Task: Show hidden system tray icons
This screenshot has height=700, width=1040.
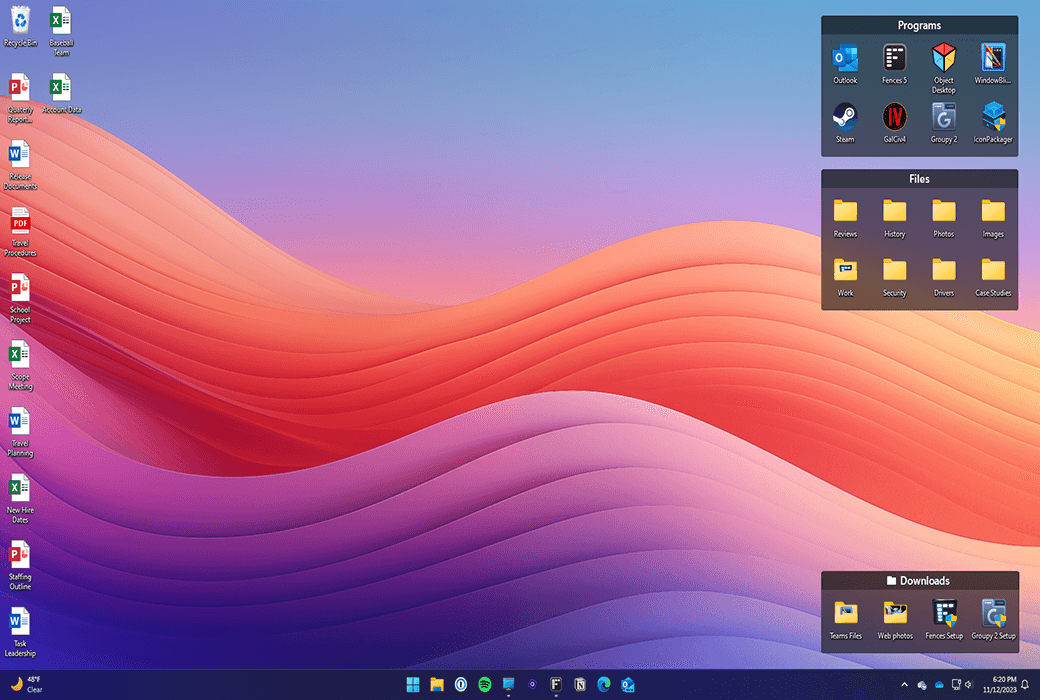Action: (x=905, y=685)
